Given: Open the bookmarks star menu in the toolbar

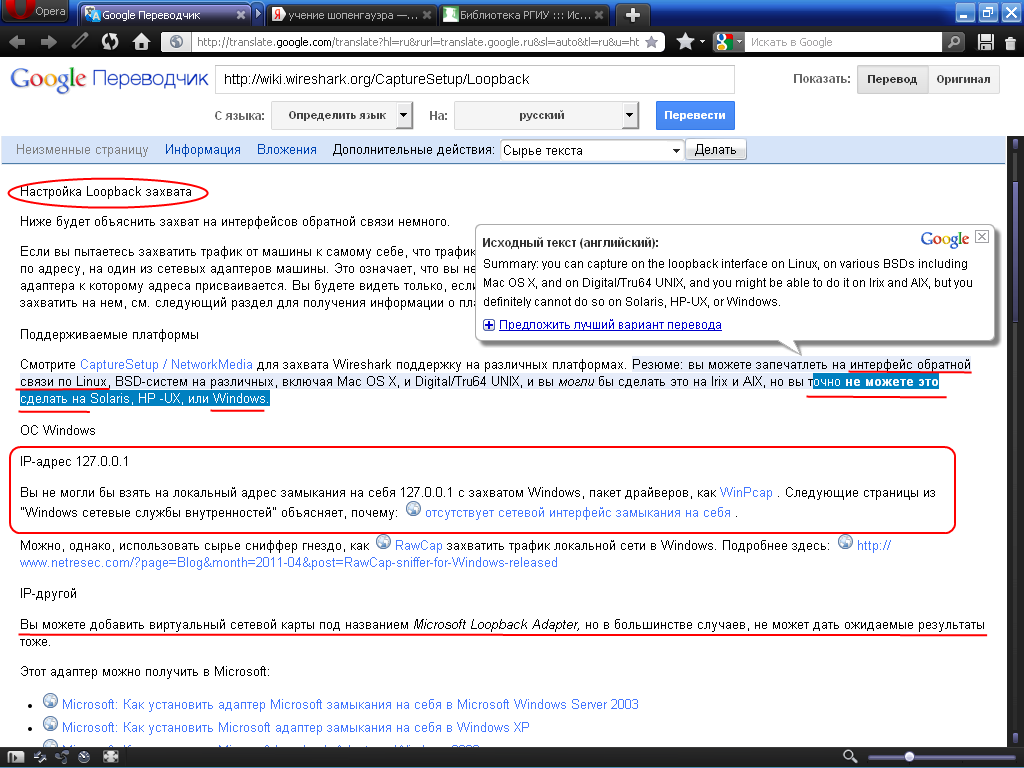Looking at the screenshot, I should pyautogui.click(x=690, y=42).
